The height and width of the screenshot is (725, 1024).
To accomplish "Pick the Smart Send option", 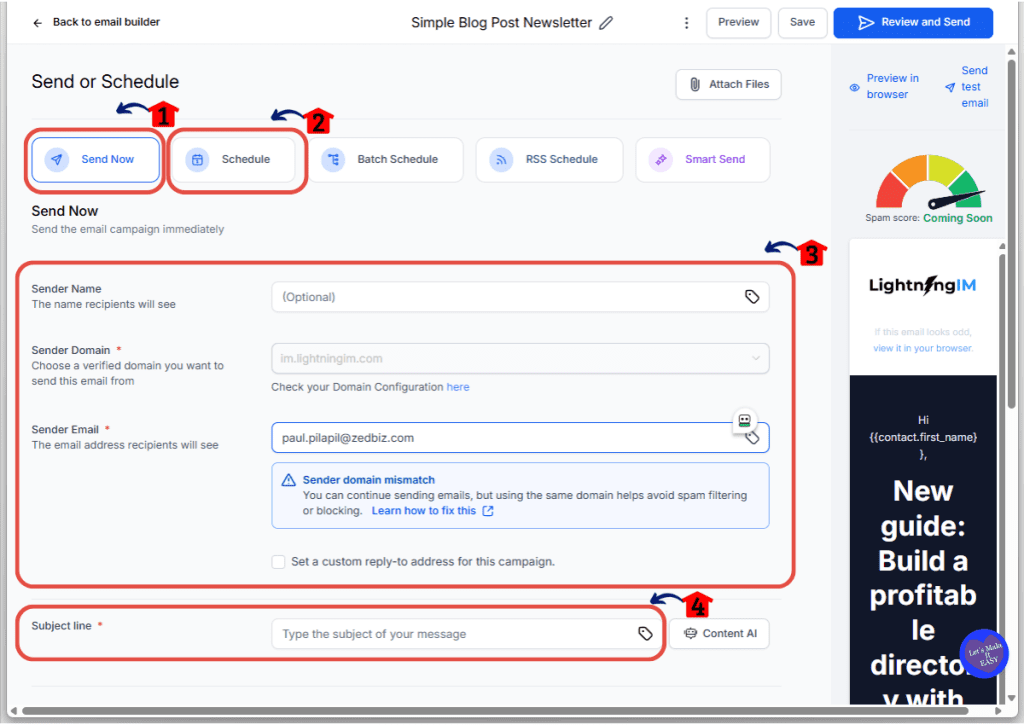I will click(703, 159).
